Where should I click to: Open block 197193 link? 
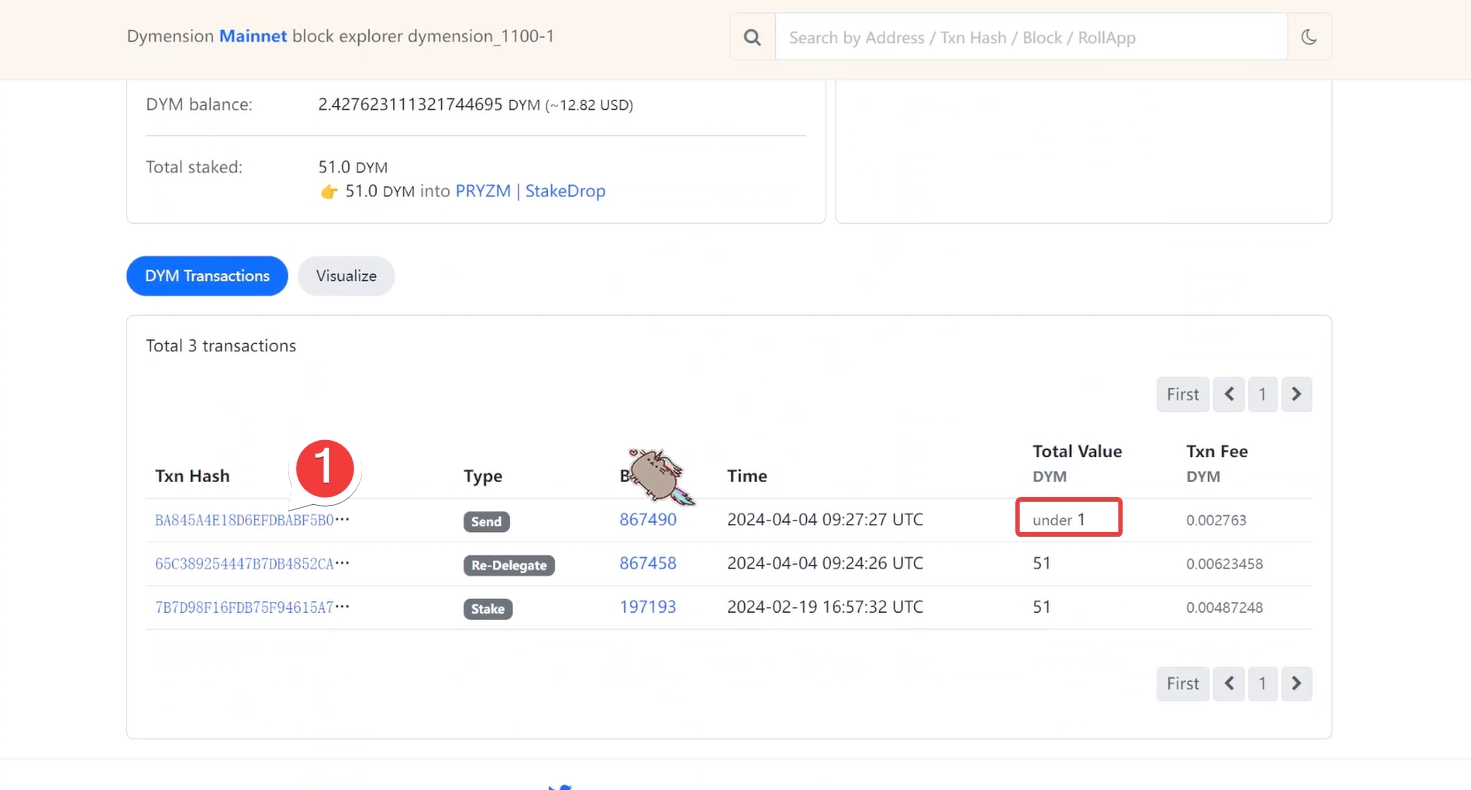[x=648, y=607]
